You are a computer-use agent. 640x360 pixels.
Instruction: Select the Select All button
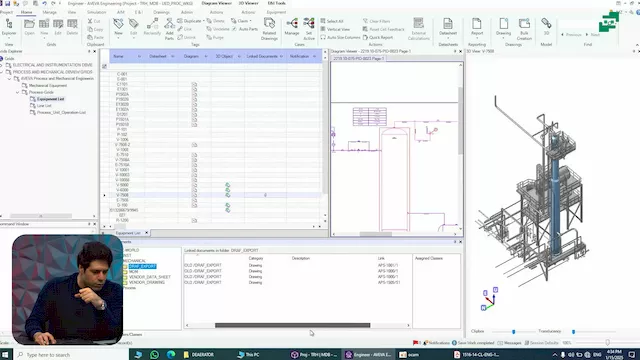[332, 21]
